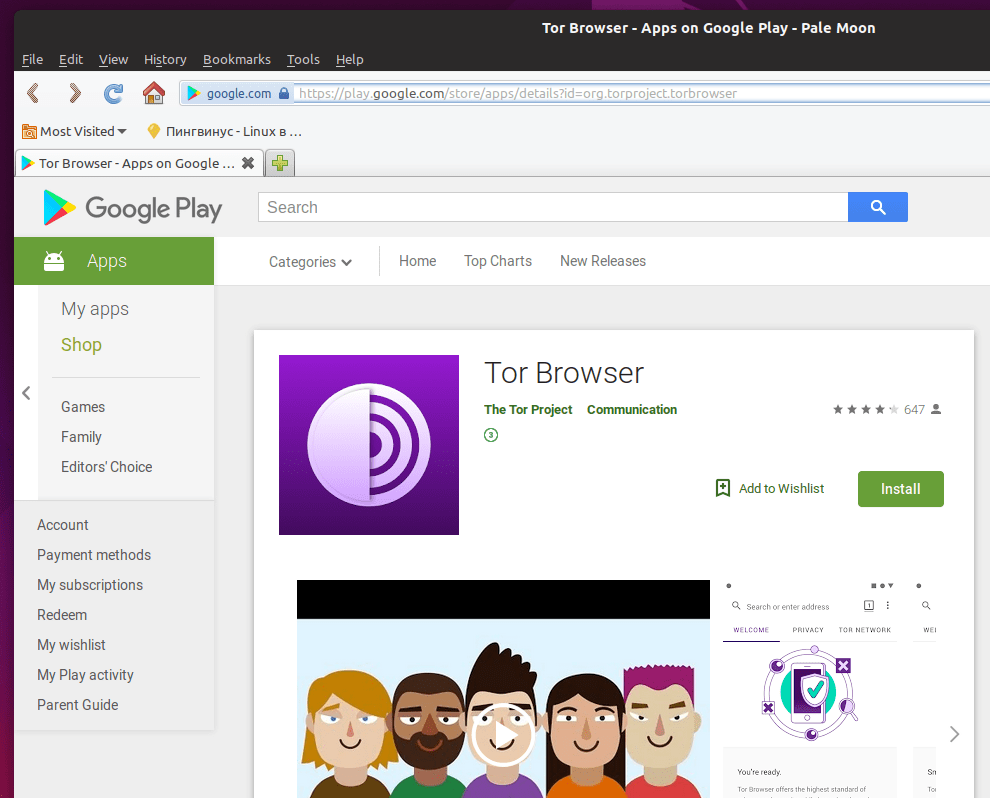The image size is (990, 798).
Task: Go to the Home navigation link
Action: (x=417, y=261)
